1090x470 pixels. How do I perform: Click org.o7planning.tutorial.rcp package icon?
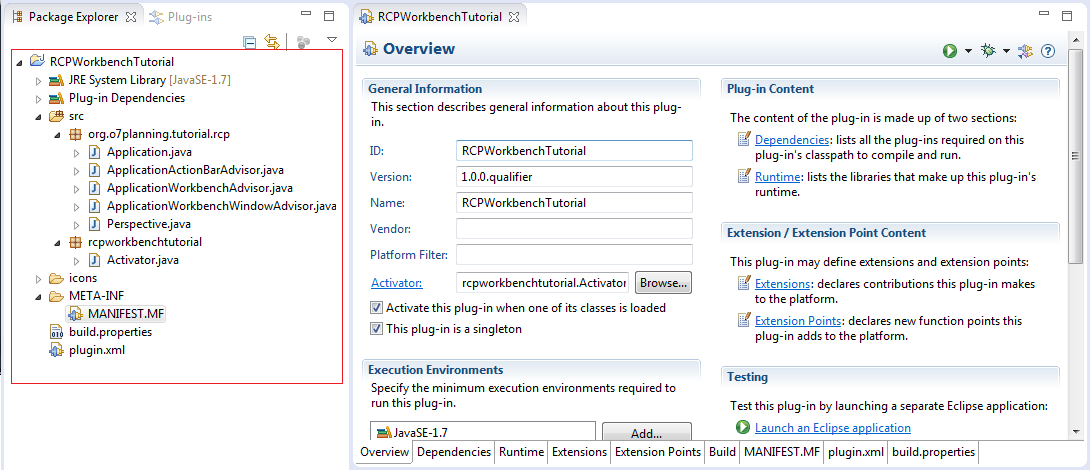coord(76,134)
